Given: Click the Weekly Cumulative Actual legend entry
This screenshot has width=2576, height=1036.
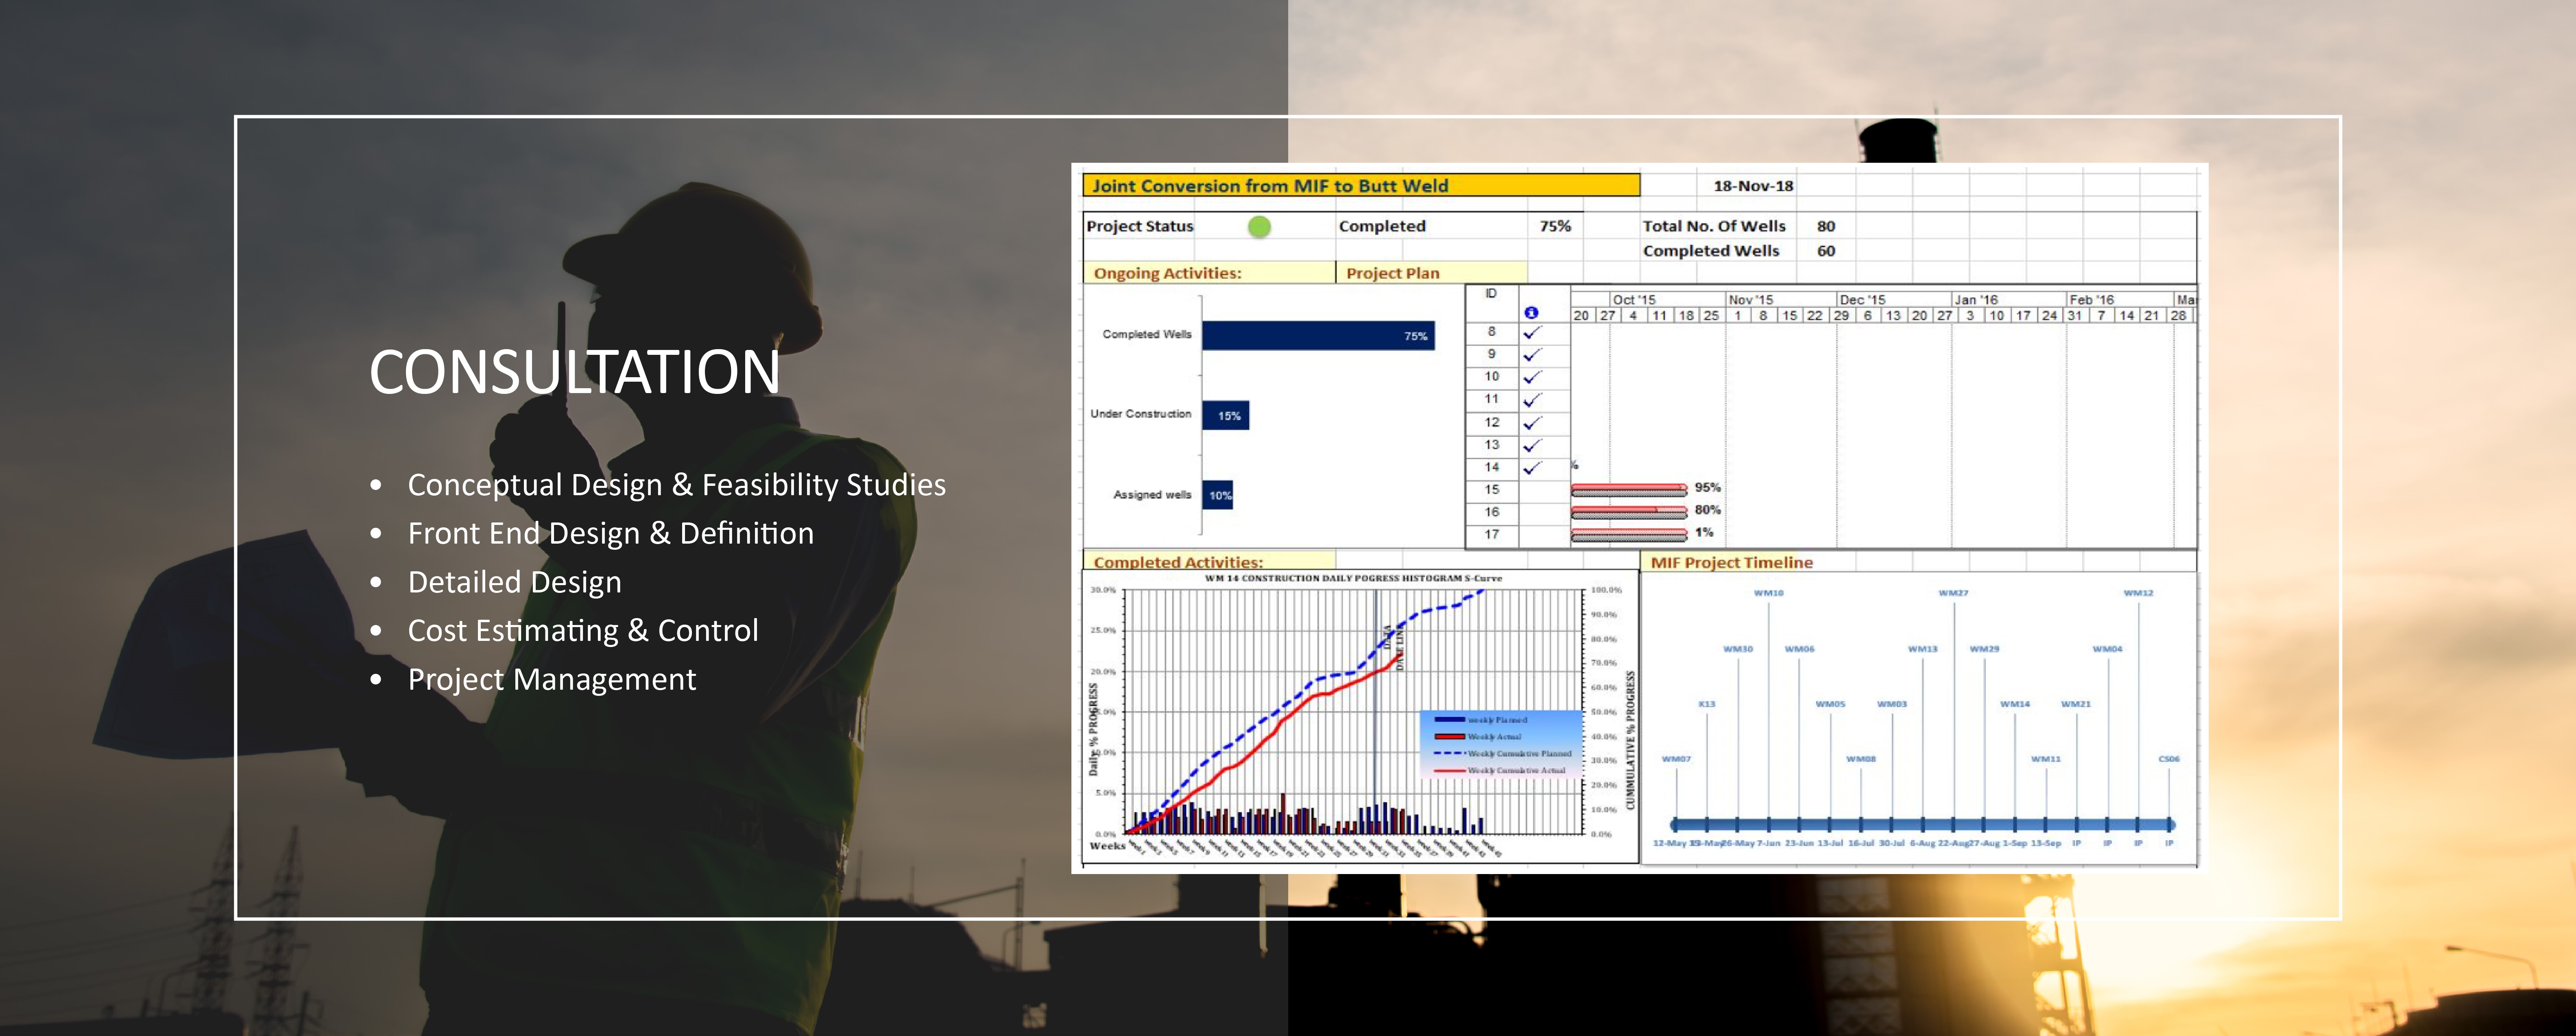Looking at the screenshot, I should pyautogui.click(x=1500, y=771).
